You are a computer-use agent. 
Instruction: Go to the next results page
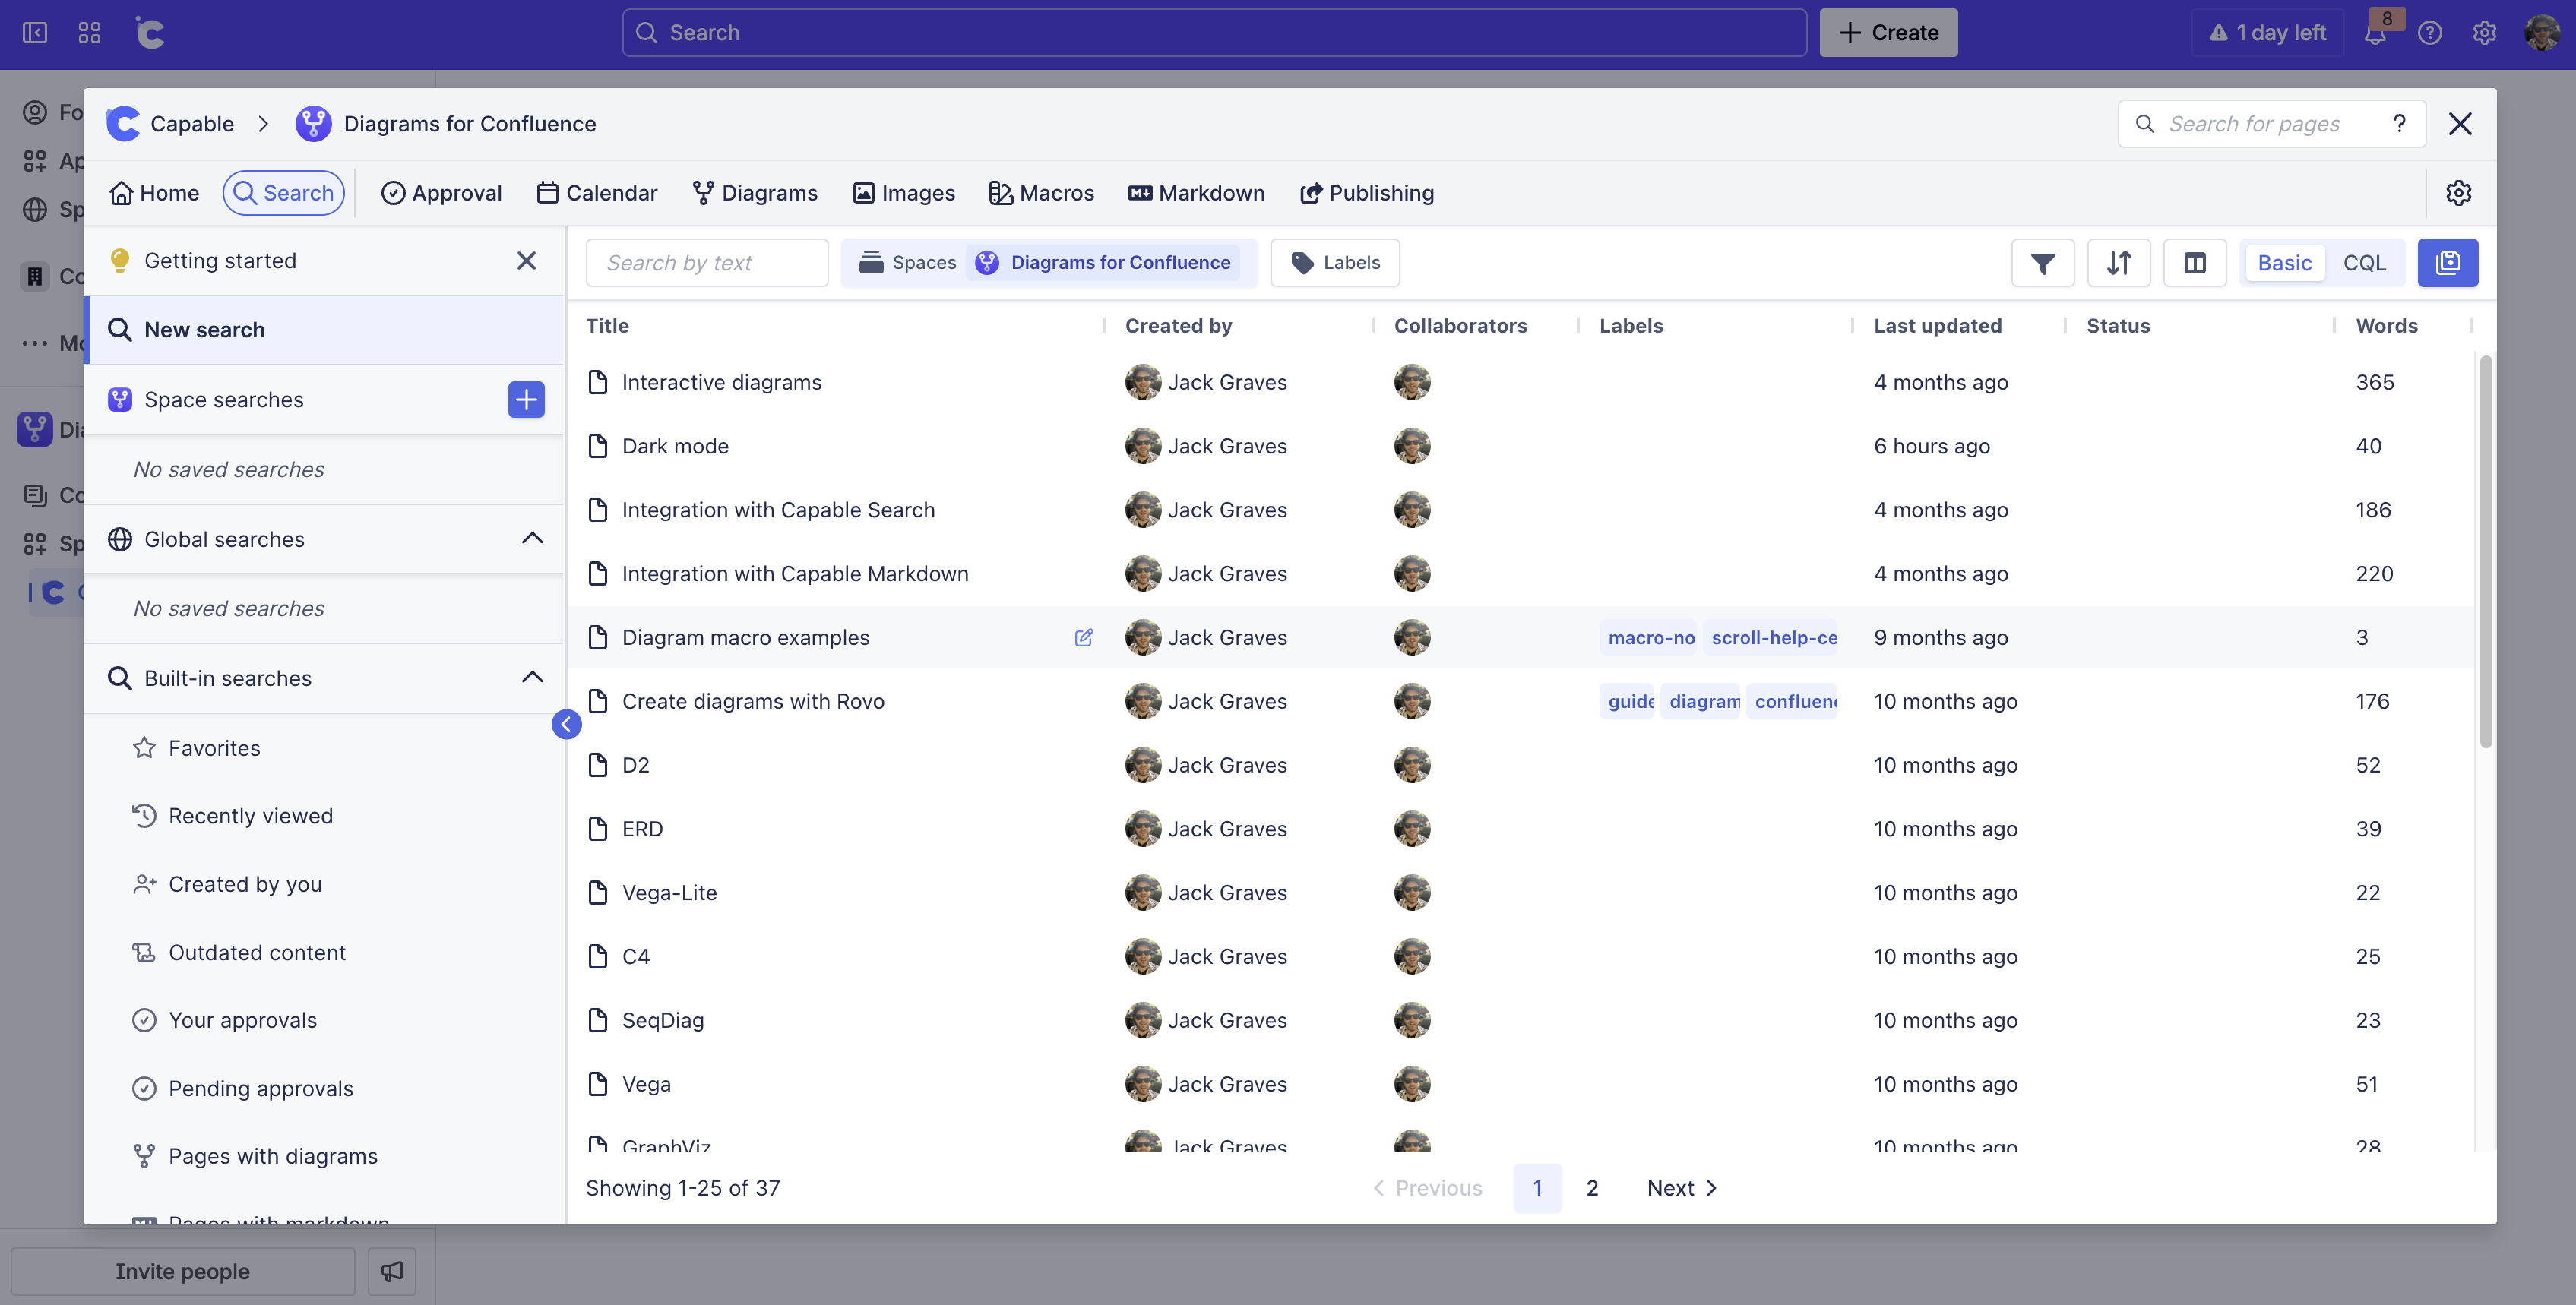pos(1680,1188)
